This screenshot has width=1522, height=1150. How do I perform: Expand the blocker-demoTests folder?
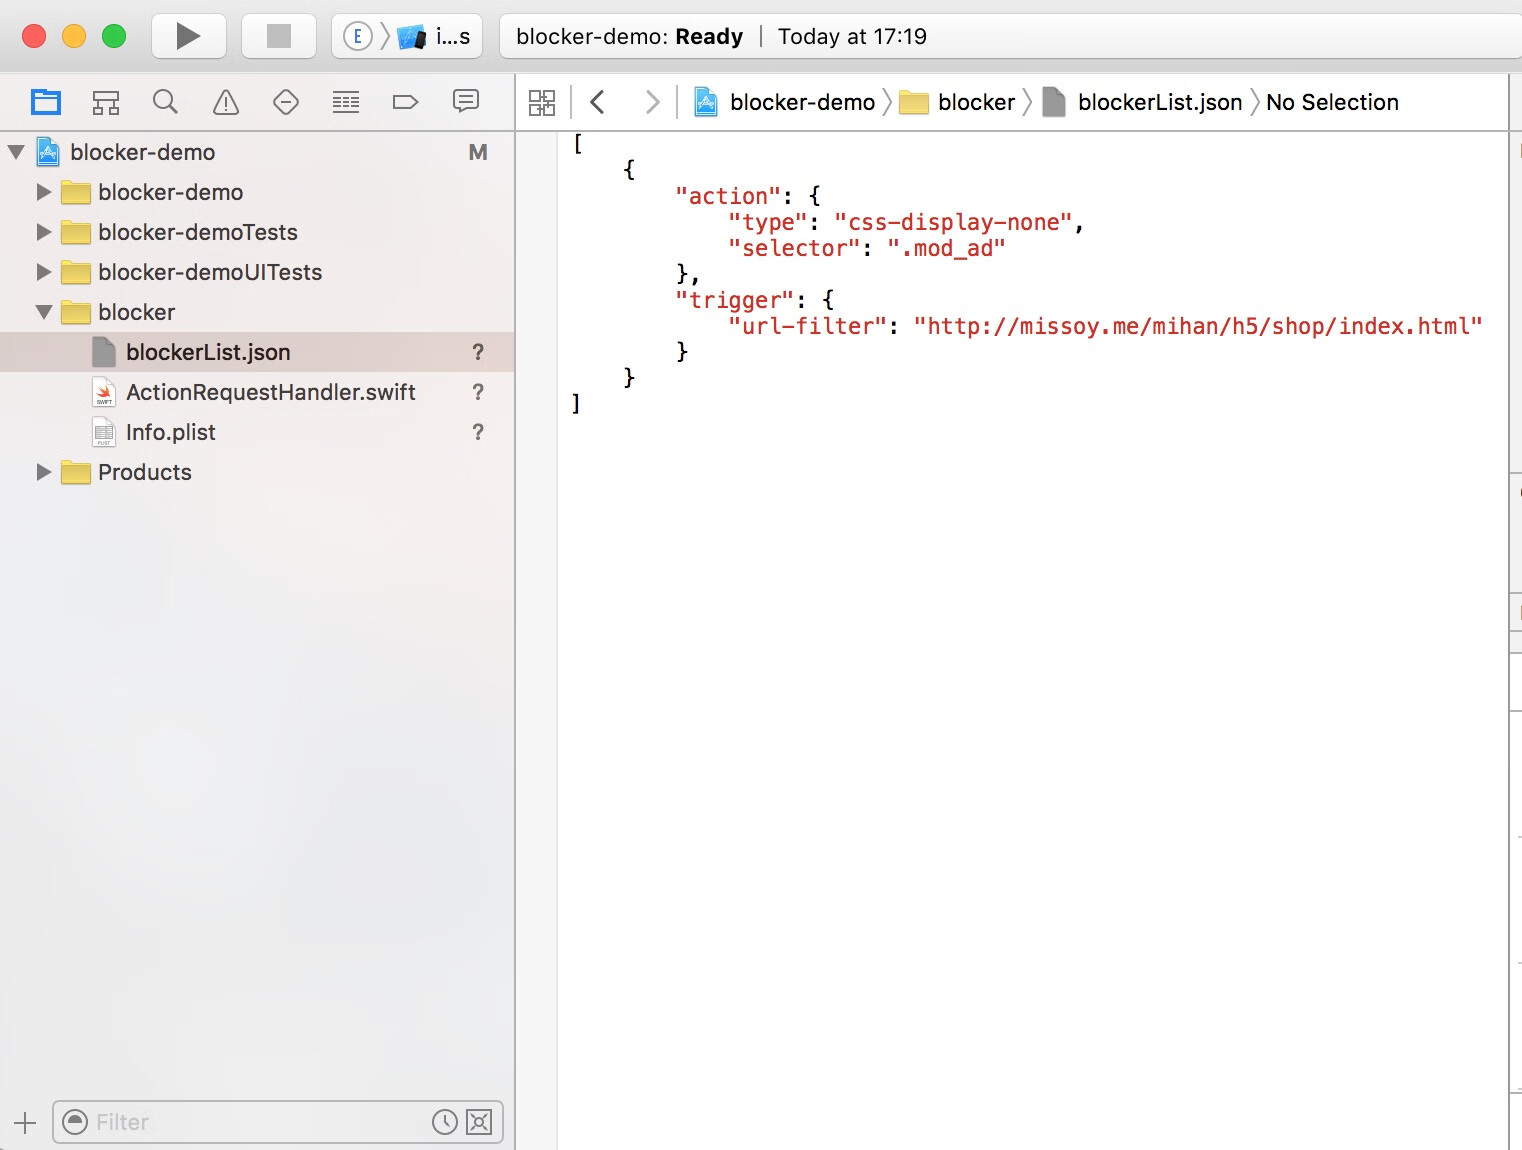(x=44, y=232)
